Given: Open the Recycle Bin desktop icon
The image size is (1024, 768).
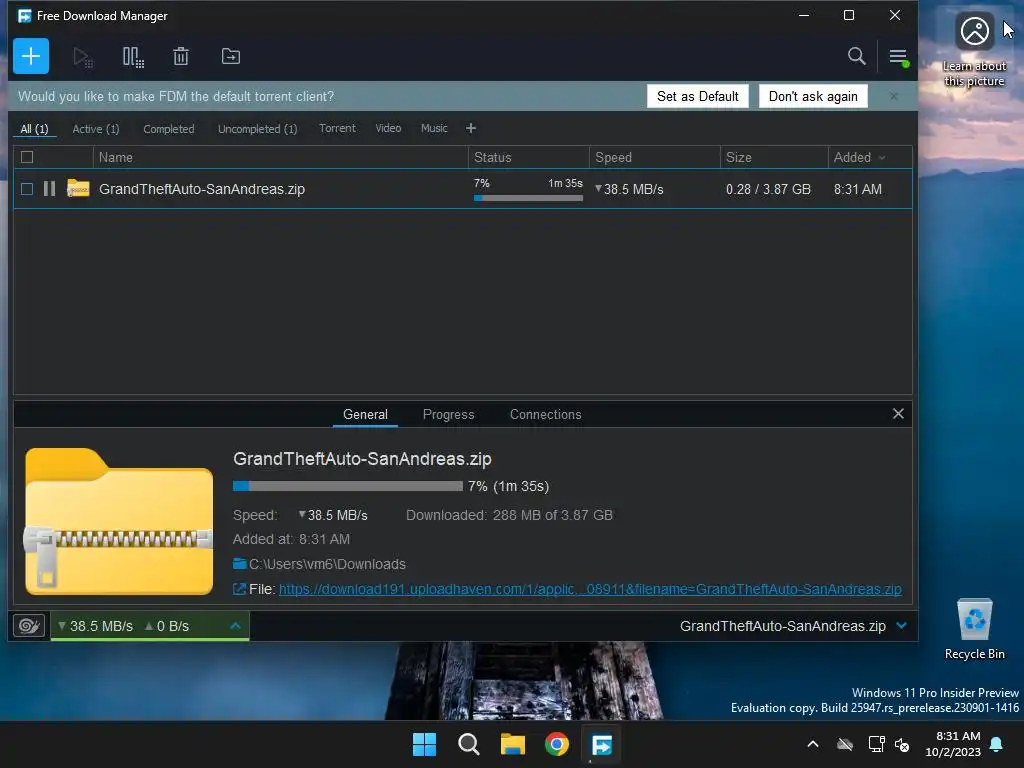Looking at the screenshot, I should click(974, 629).
